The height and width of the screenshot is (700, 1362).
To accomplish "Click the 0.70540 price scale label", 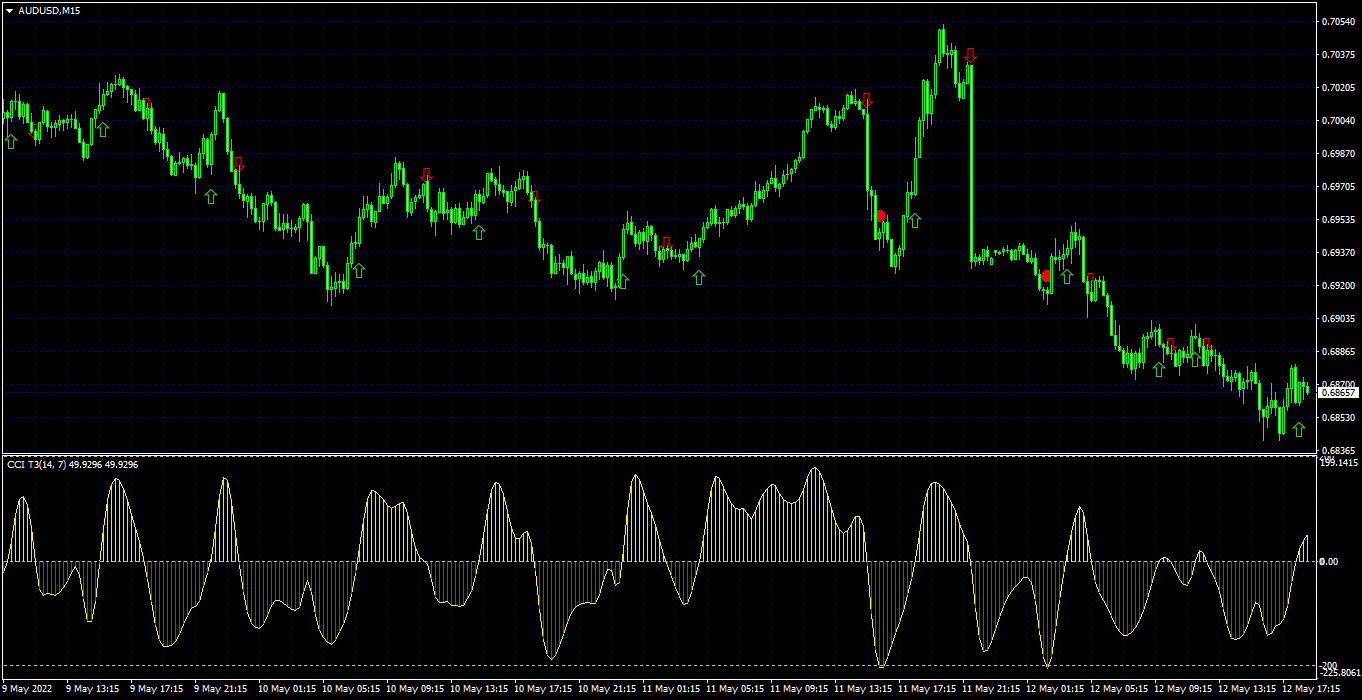I will coord(1337,21).
